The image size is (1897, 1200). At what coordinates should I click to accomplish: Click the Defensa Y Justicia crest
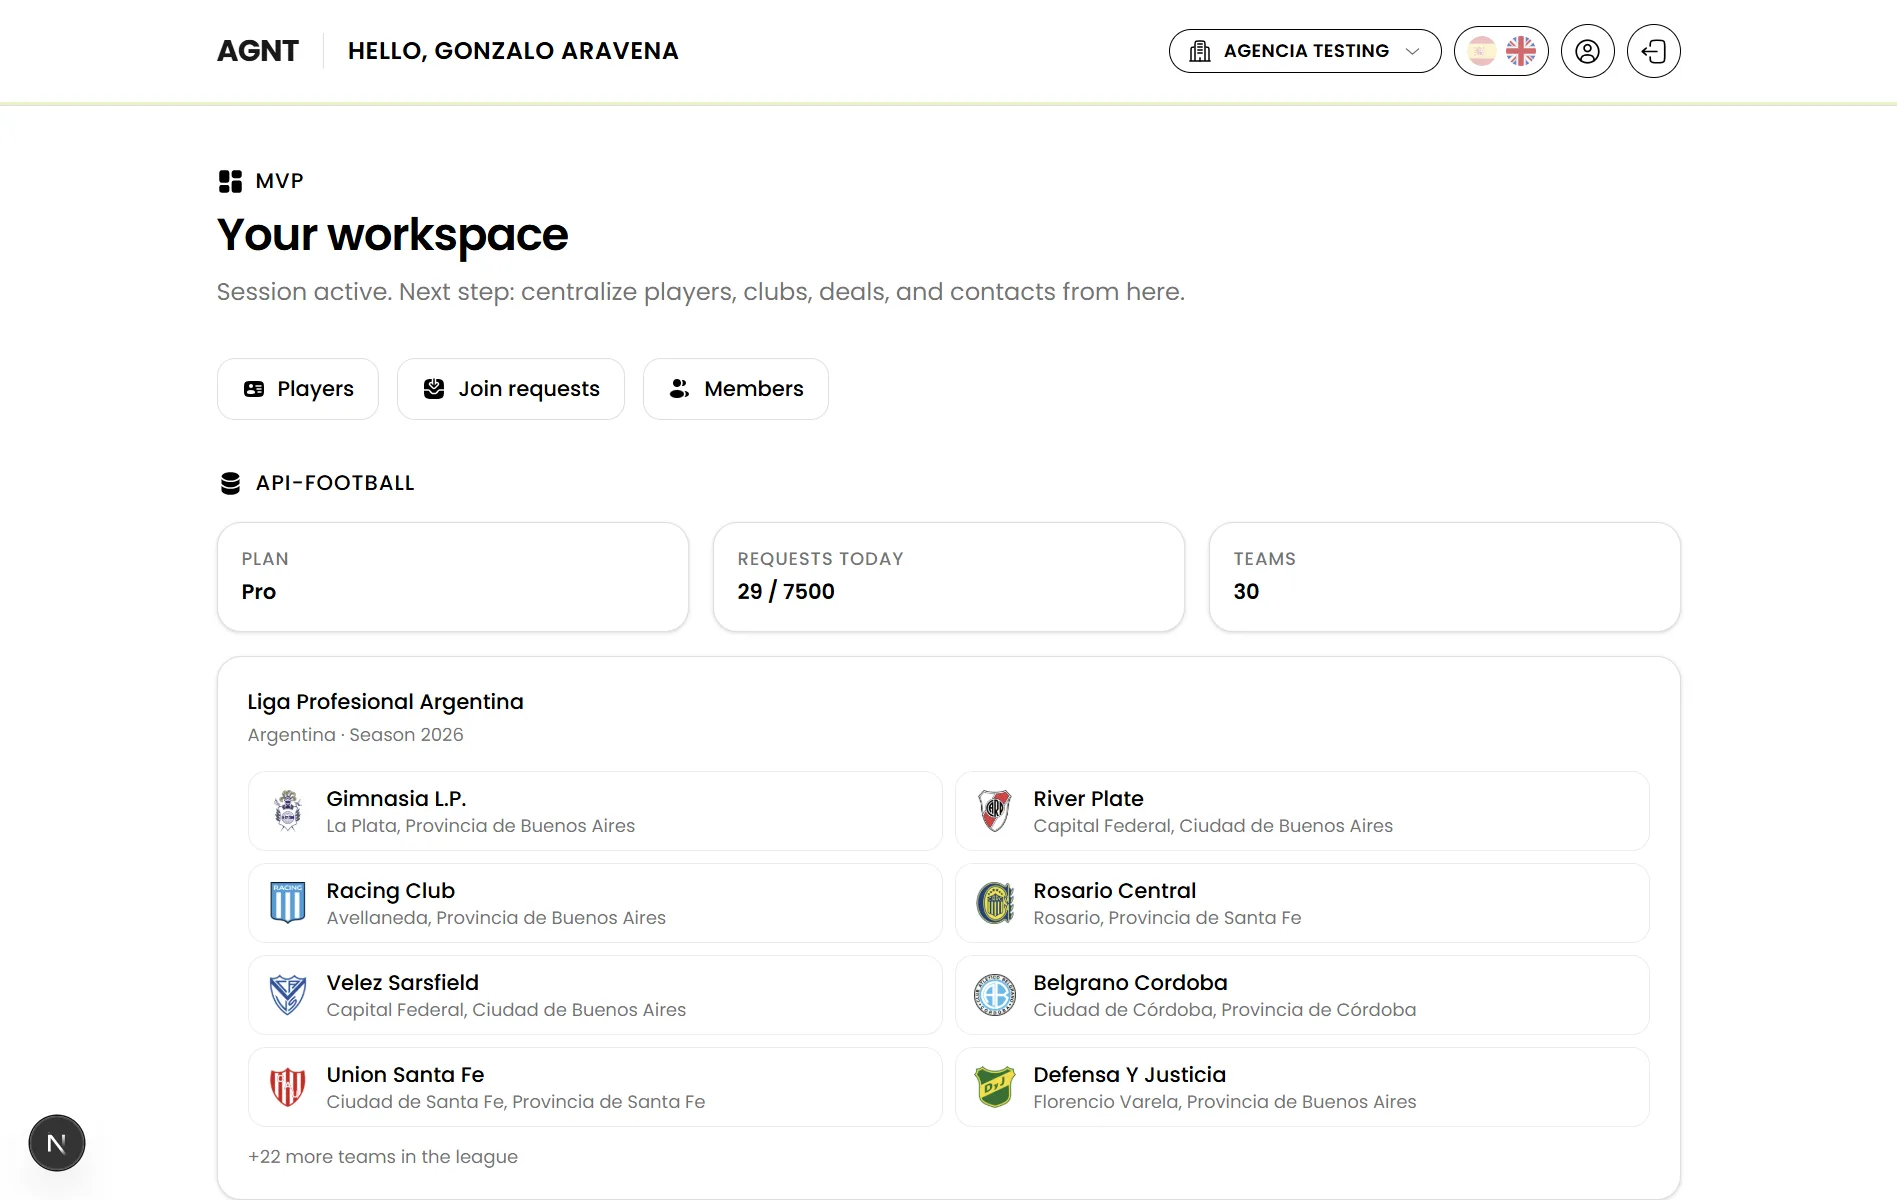pos(995,1087)
